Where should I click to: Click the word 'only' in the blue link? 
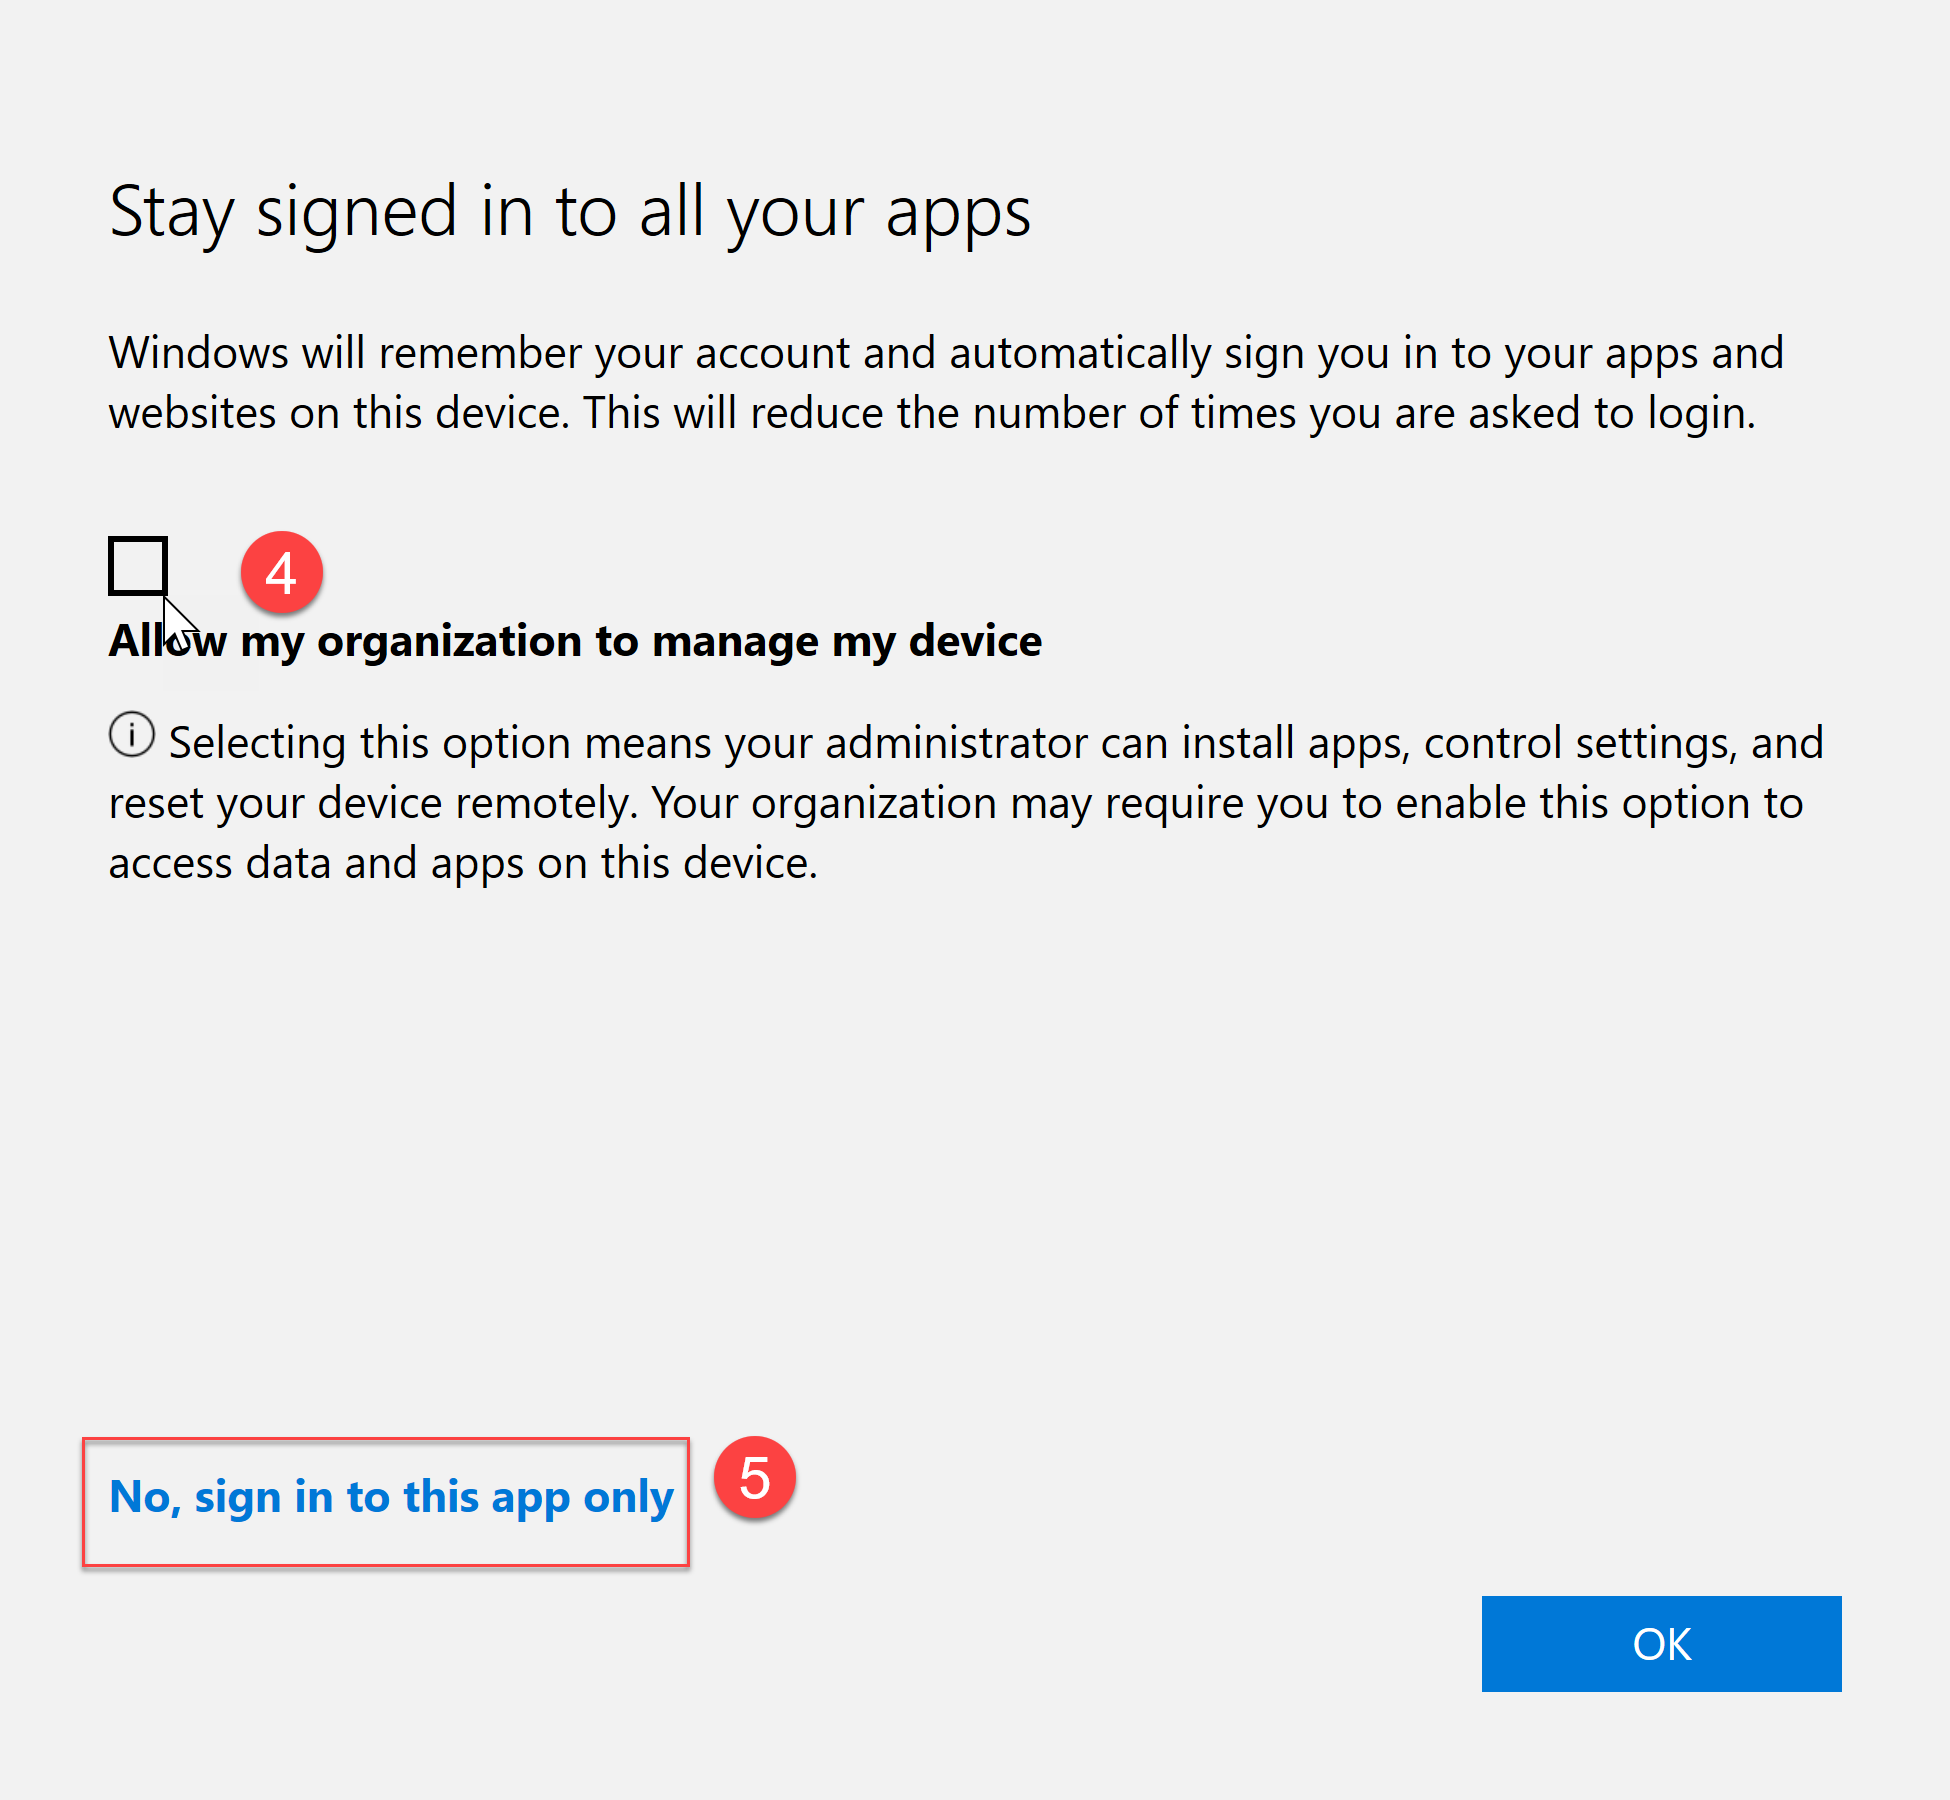pos(628,1498)
